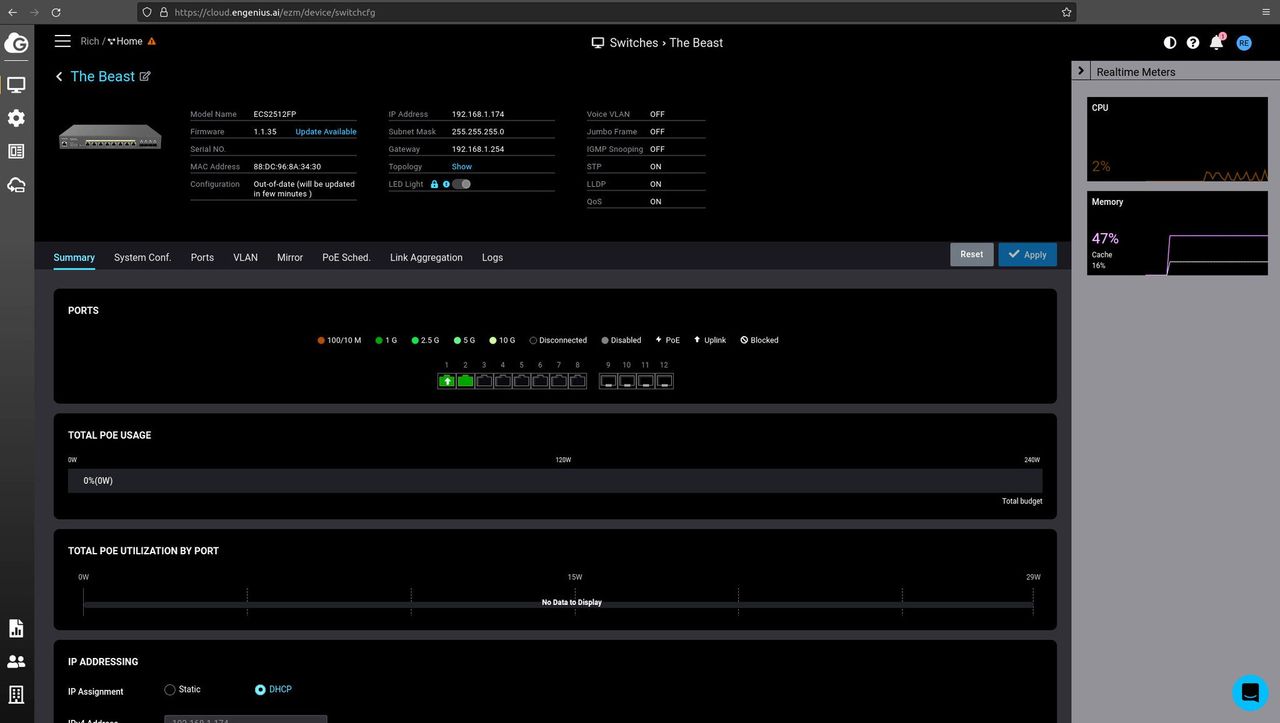Image resolution: width=1280 pixels, height=723 pixels.
Task: Click the LED Light lock icon
Action: pos(434,184)
